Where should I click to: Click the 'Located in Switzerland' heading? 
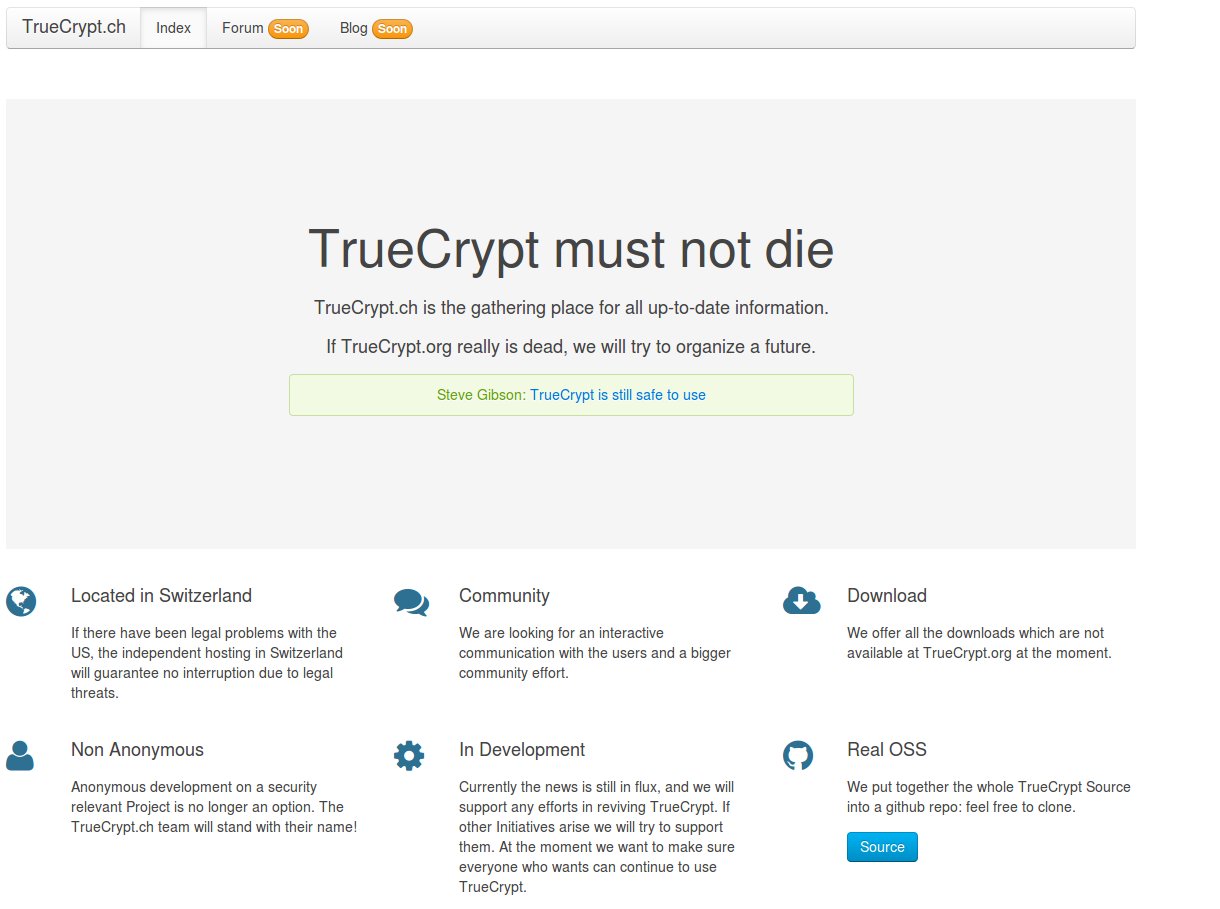tap(161, 596)
